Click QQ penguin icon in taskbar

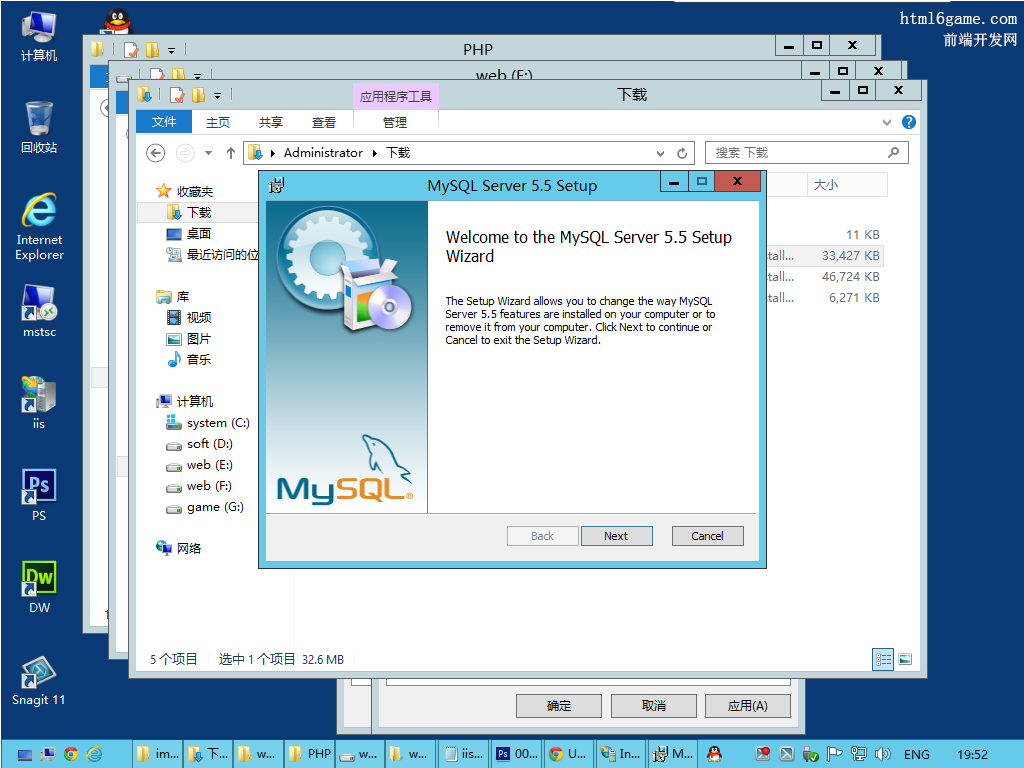(x=715, y=754)
